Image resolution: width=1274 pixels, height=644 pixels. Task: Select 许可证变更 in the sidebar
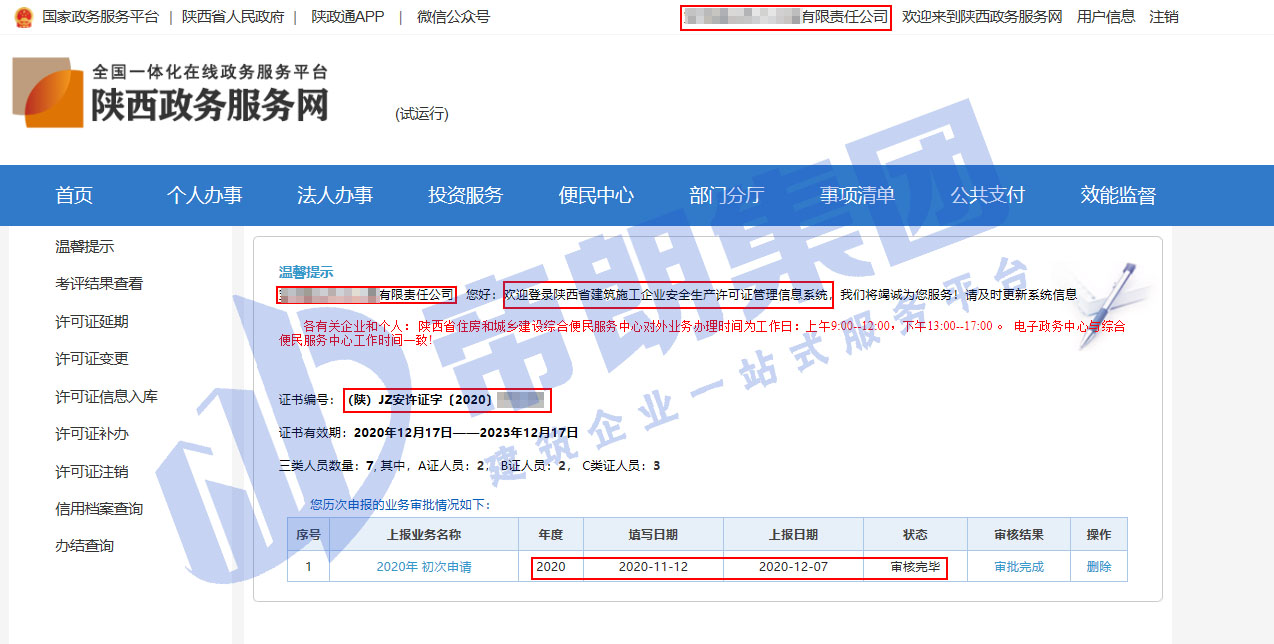tap(92, 359)
